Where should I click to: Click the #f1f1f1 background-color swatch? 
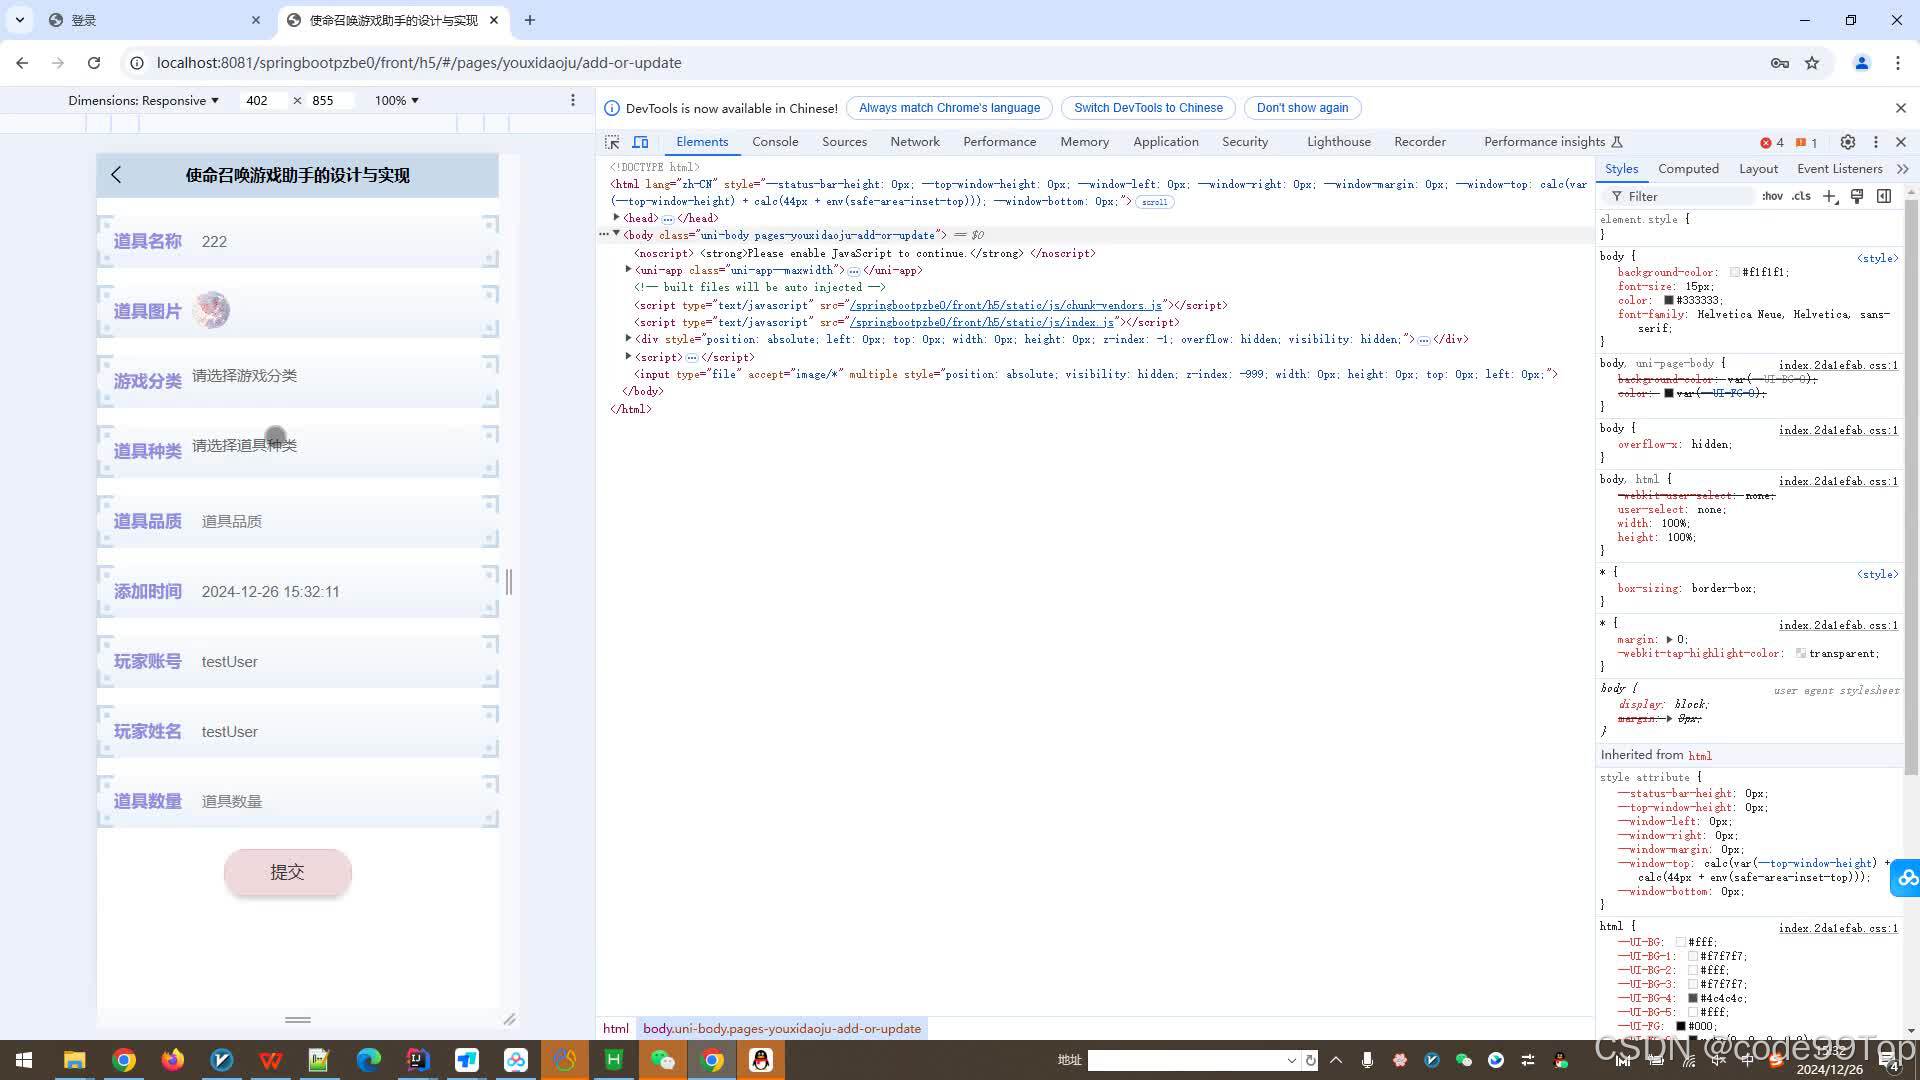pos(1734,272)
